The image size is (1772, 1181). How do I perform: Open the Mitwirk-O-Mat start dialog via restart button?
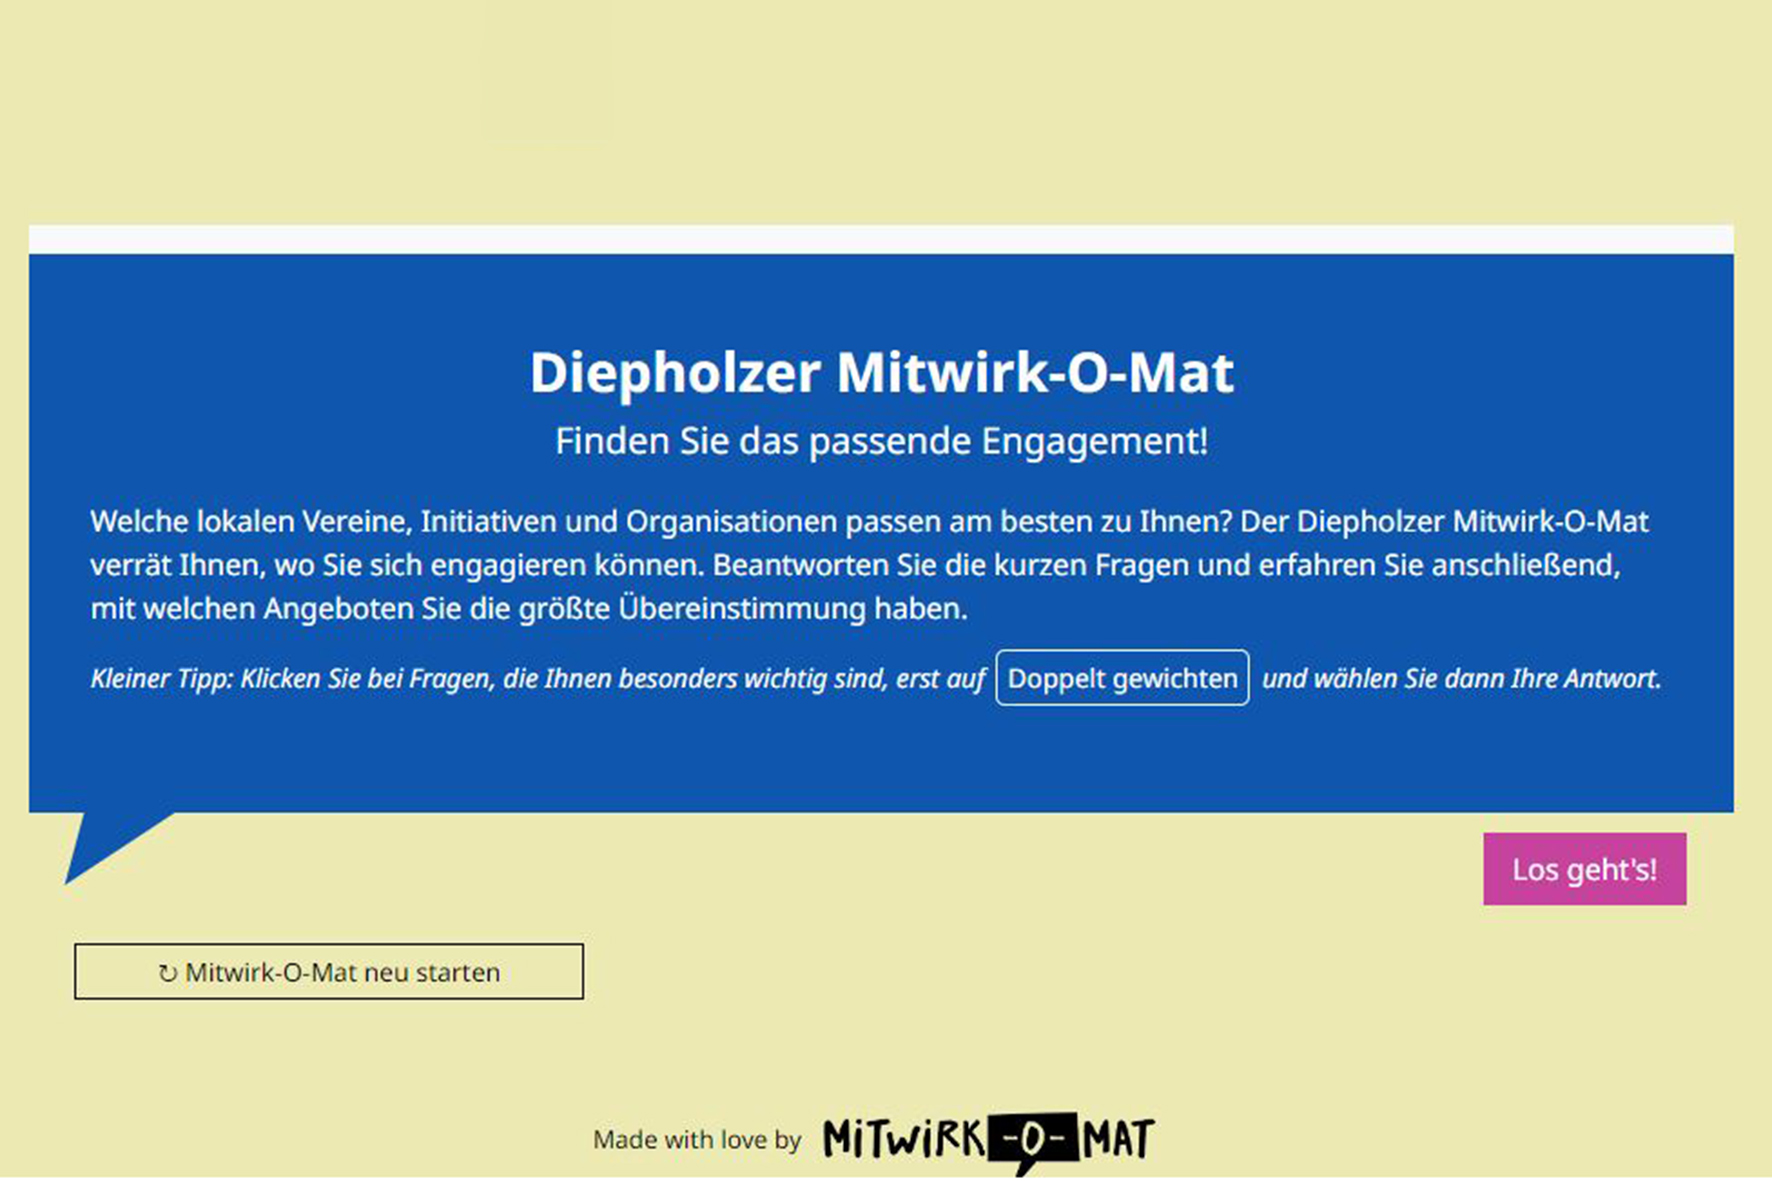(x=328, y=971)
